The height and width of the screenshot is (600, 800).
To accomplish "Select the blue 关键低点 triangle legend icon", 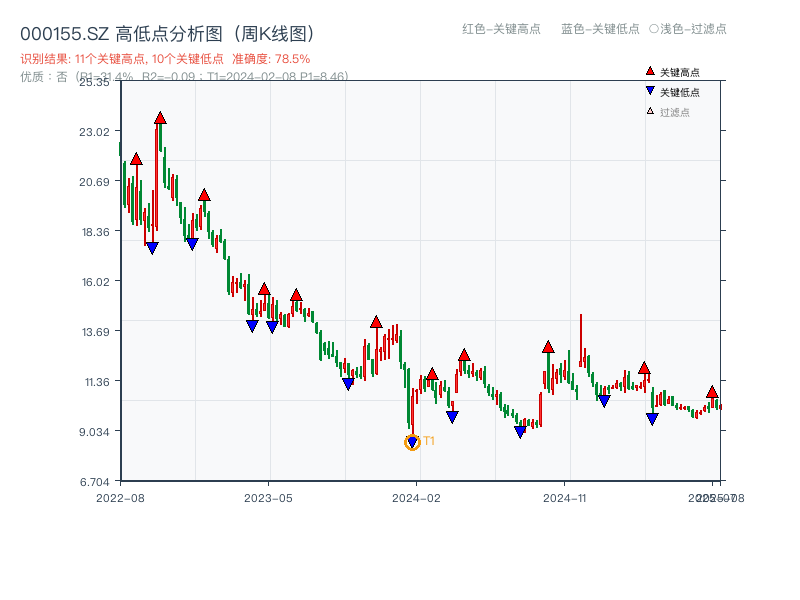I will click(x=649, y=89).
